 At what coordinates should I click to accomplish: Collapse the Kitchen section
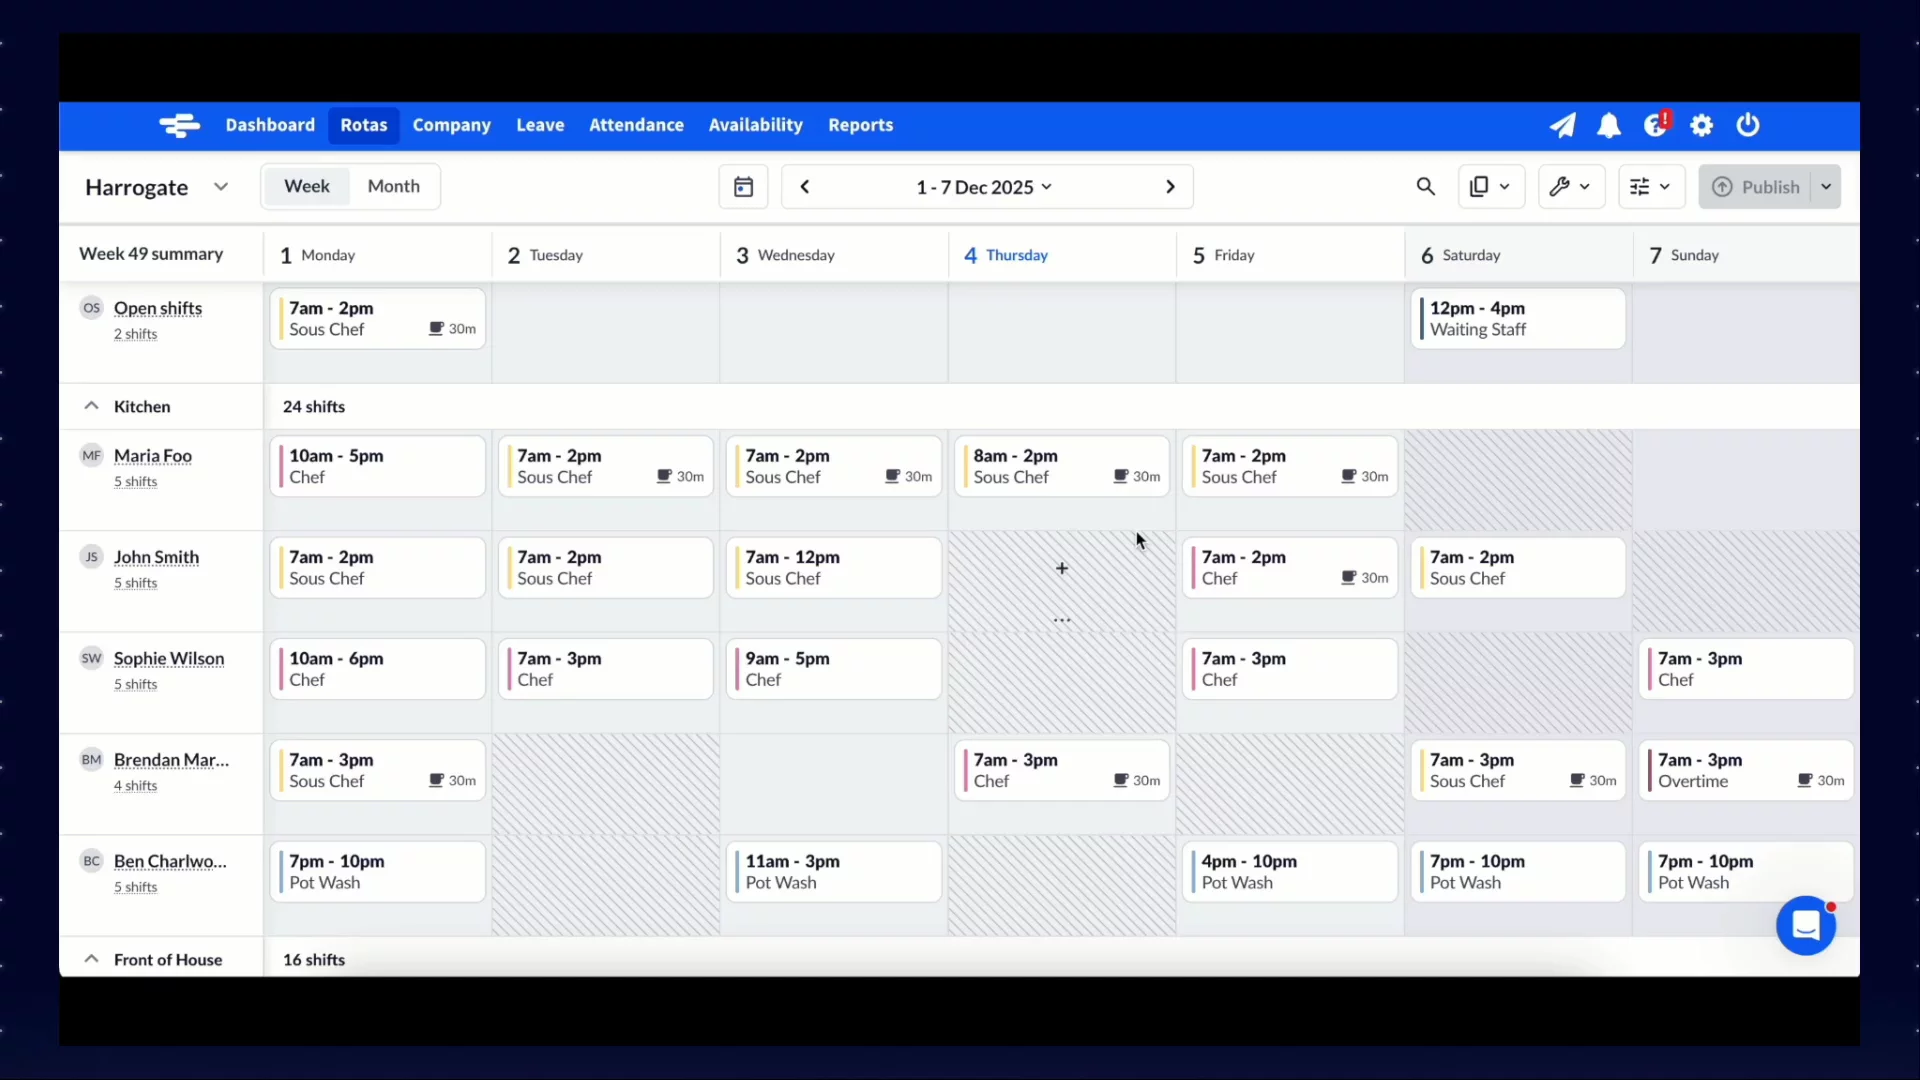tap(91, 406)
